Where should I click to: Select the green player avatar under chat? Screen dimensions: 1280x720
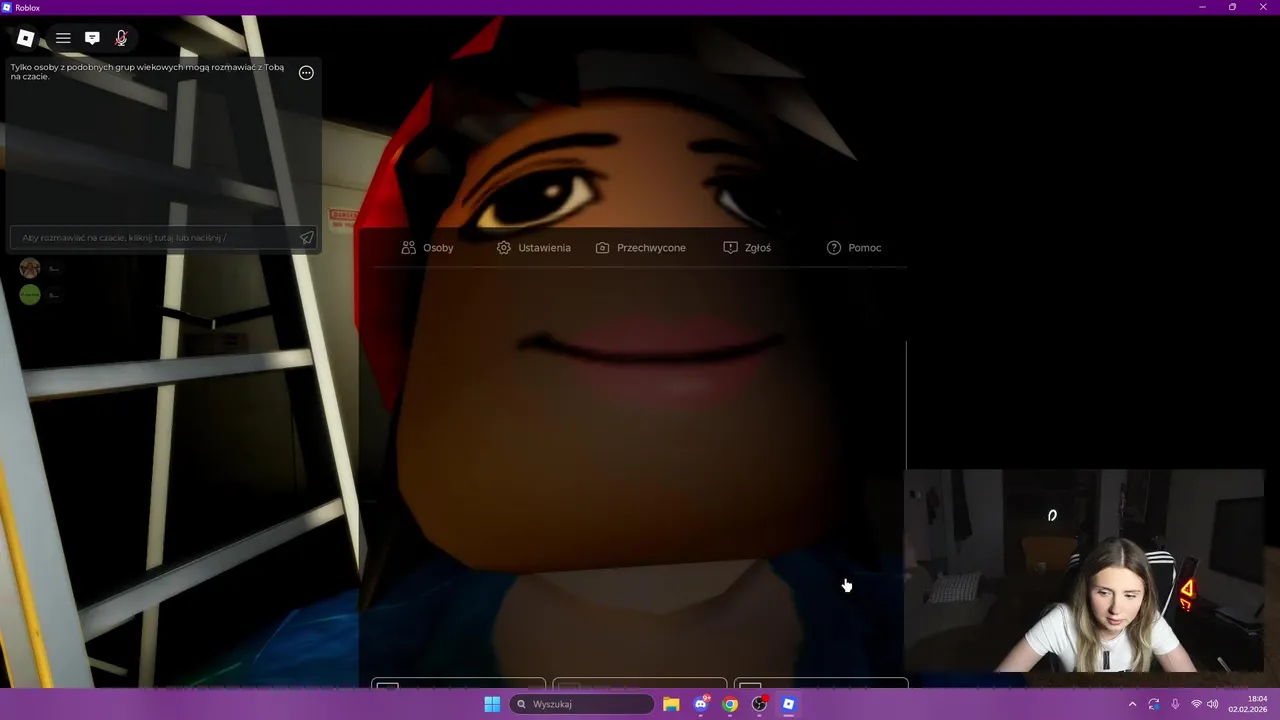(30, 294)
